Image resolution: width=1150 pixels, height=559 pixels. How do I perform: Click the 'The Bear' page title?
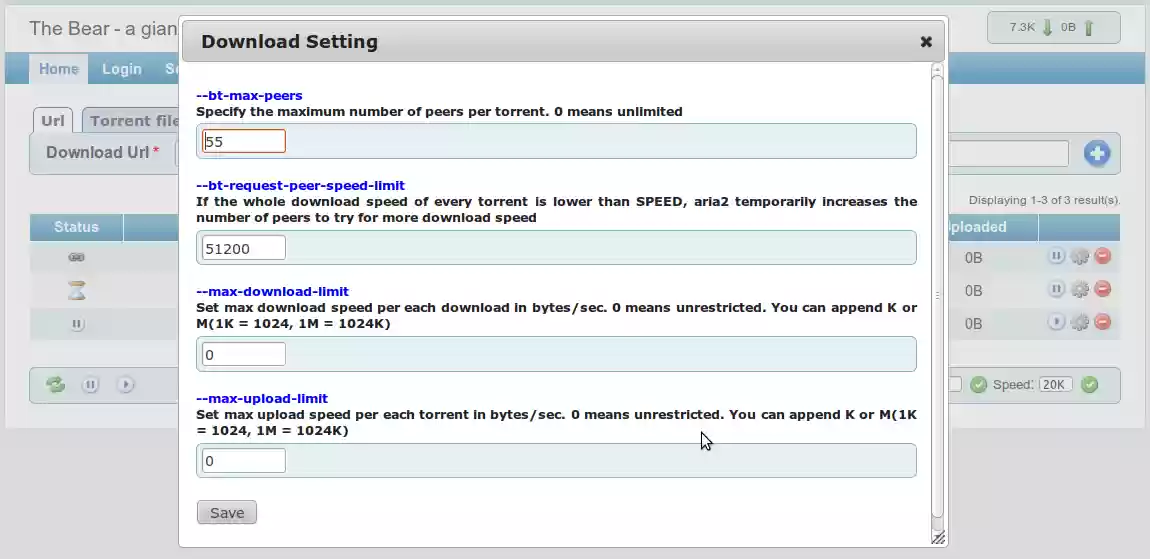pyautogui.click(x=103, y=29)
